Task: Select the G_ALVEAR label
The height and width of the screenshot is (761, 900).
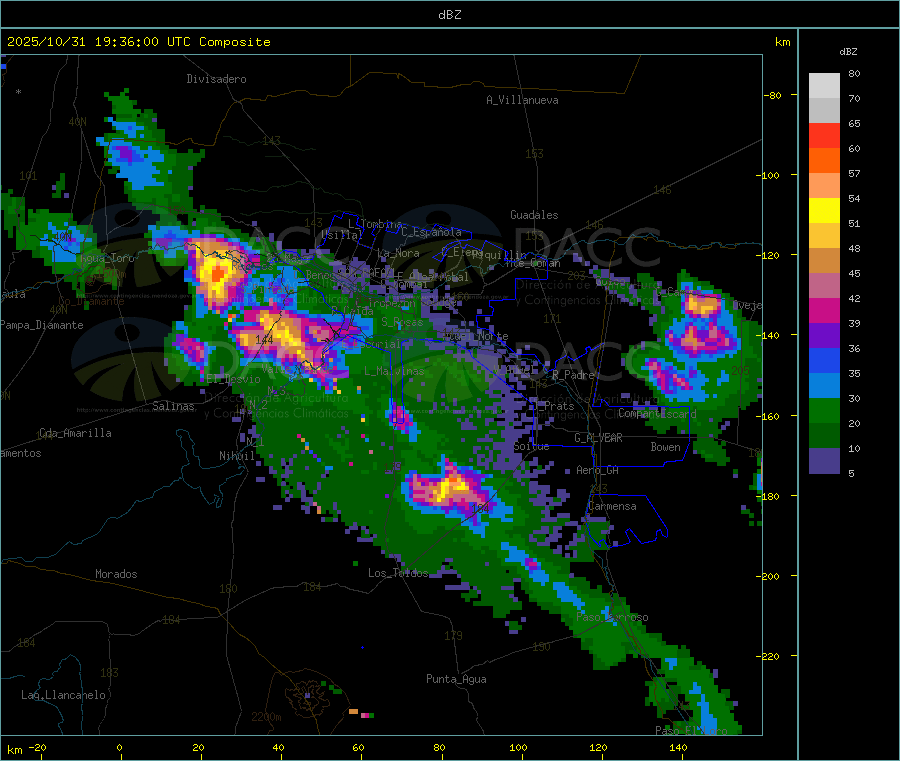Action: 598,438
